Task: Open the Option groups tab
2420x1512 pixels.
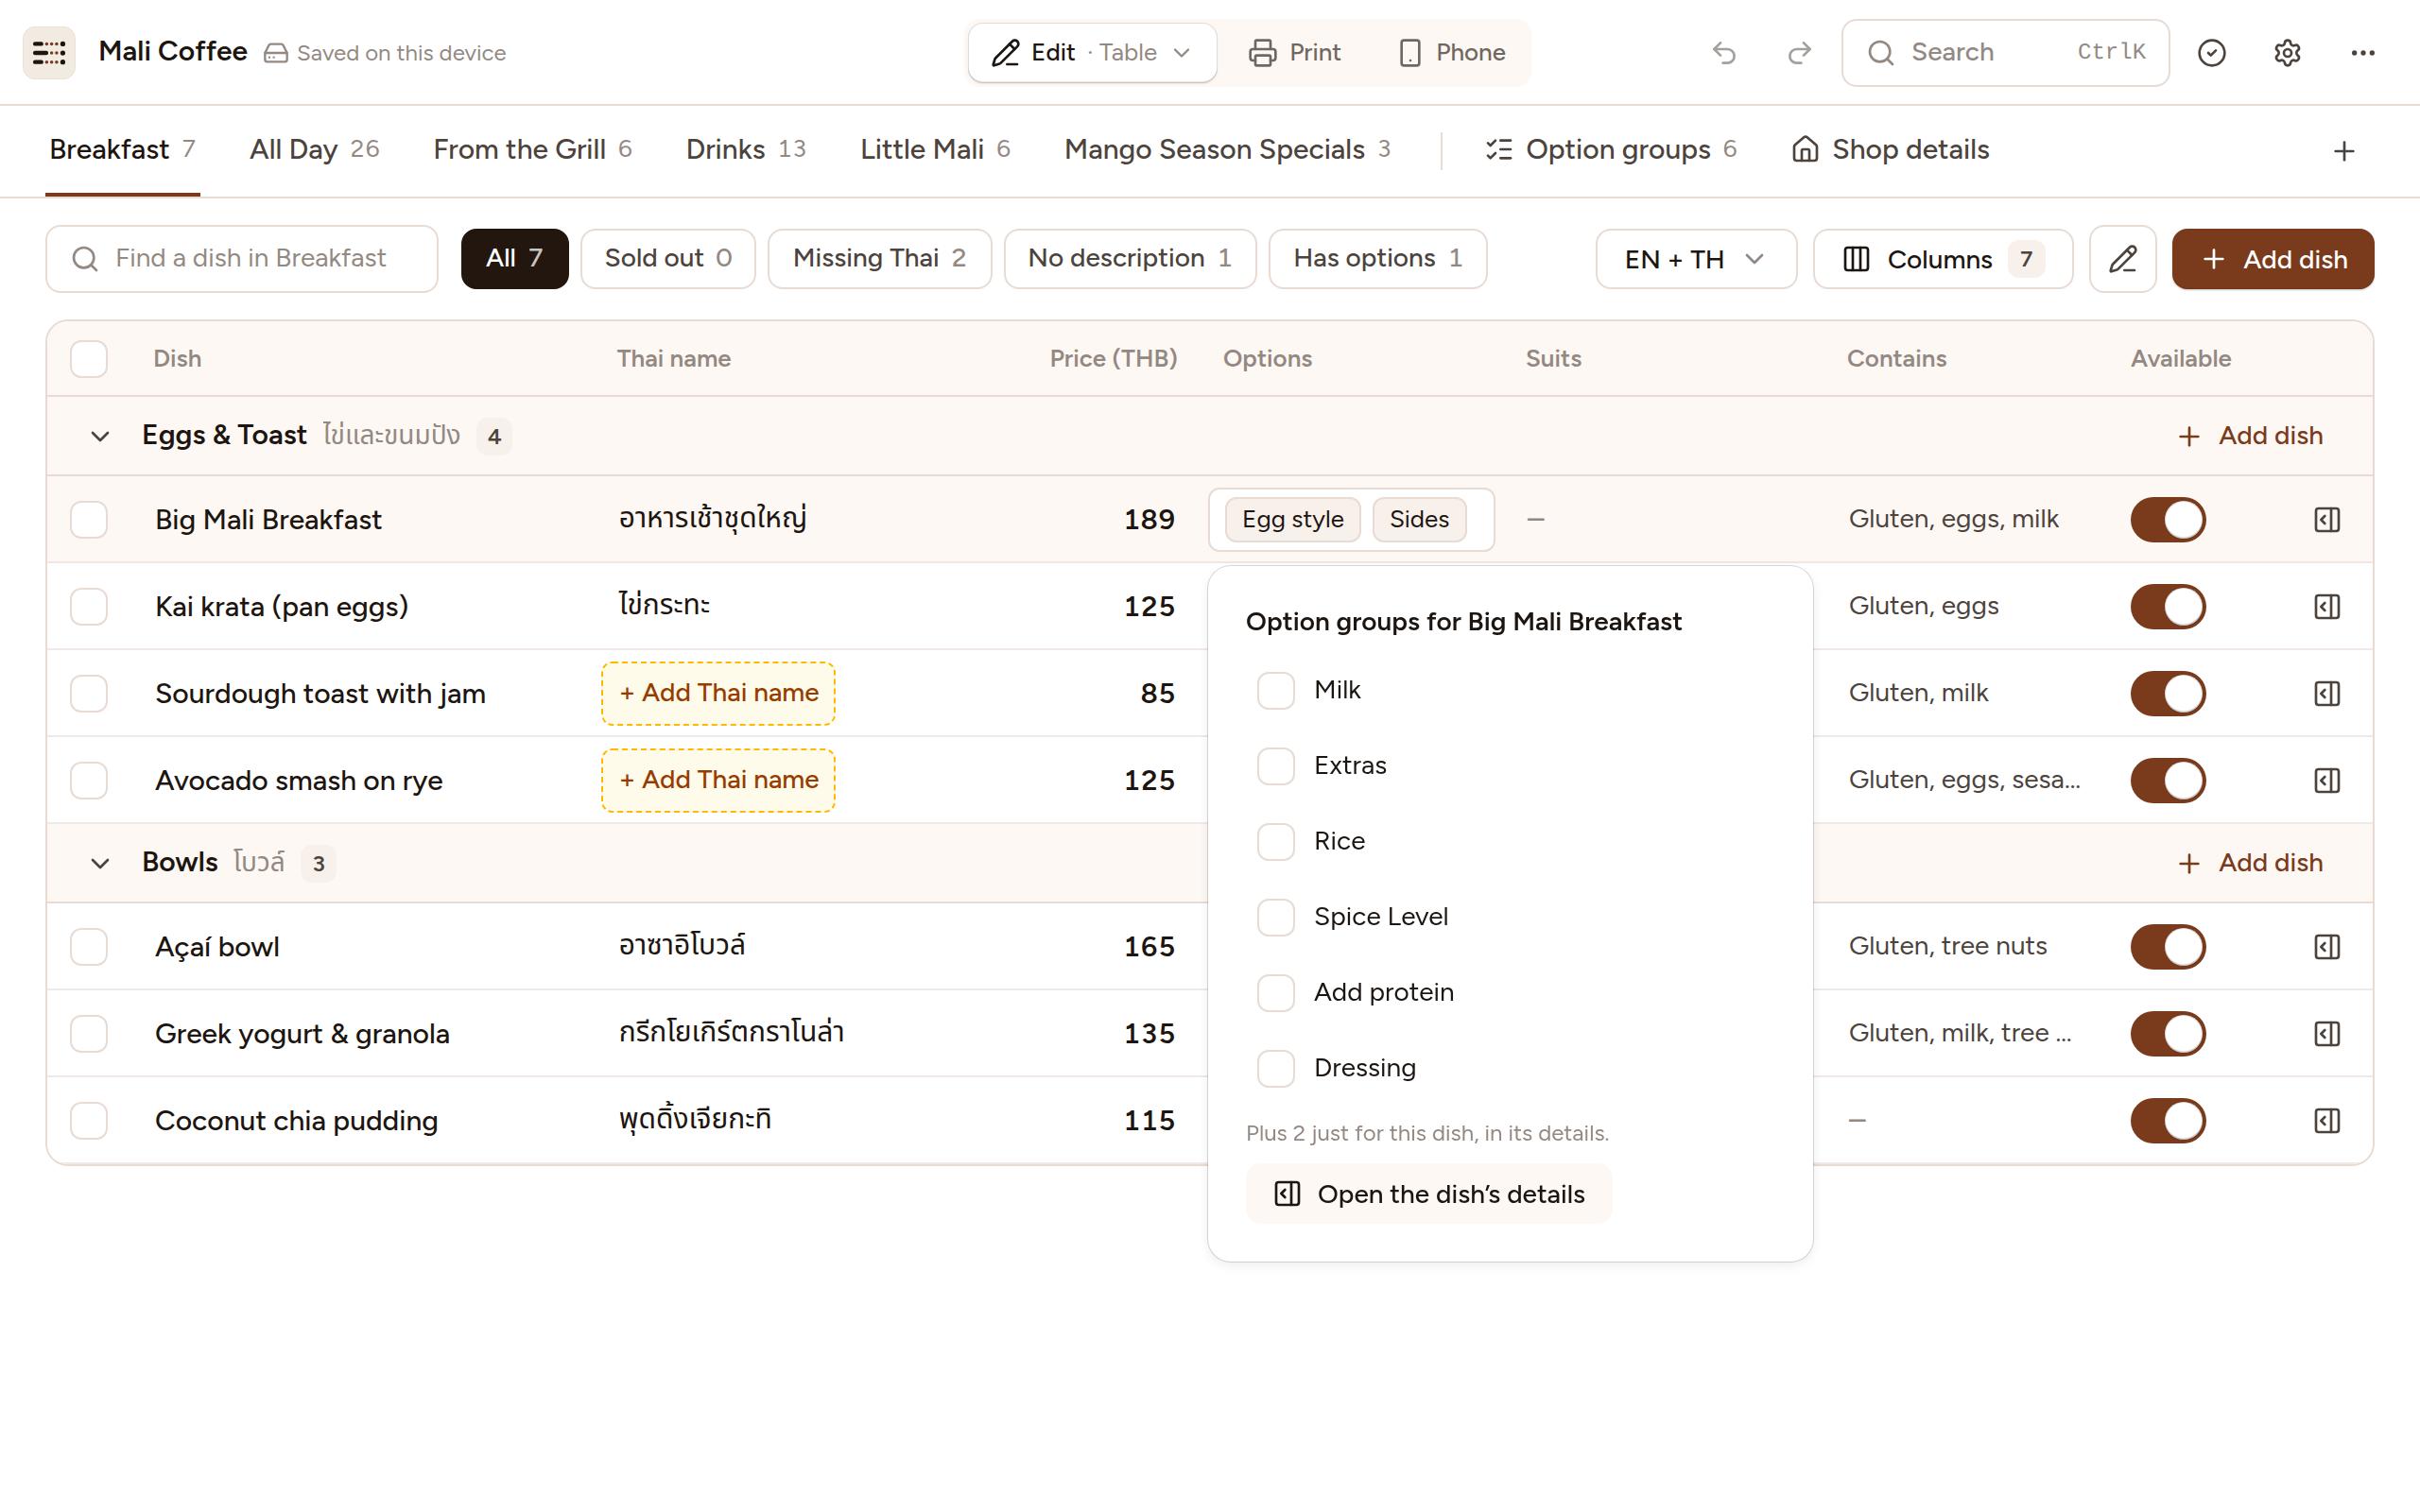Action: (1611, 150)
